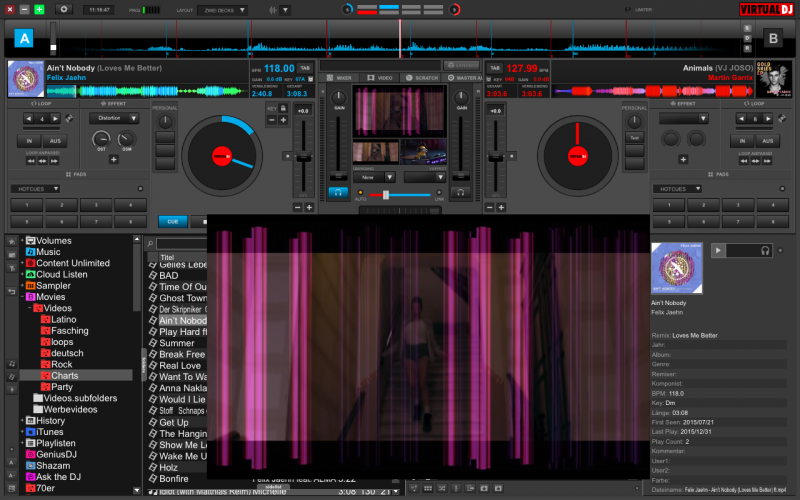This screenshot has width=800, height=500.
Task: Click the Animals cover art on deck B
Action: [774, 79]
